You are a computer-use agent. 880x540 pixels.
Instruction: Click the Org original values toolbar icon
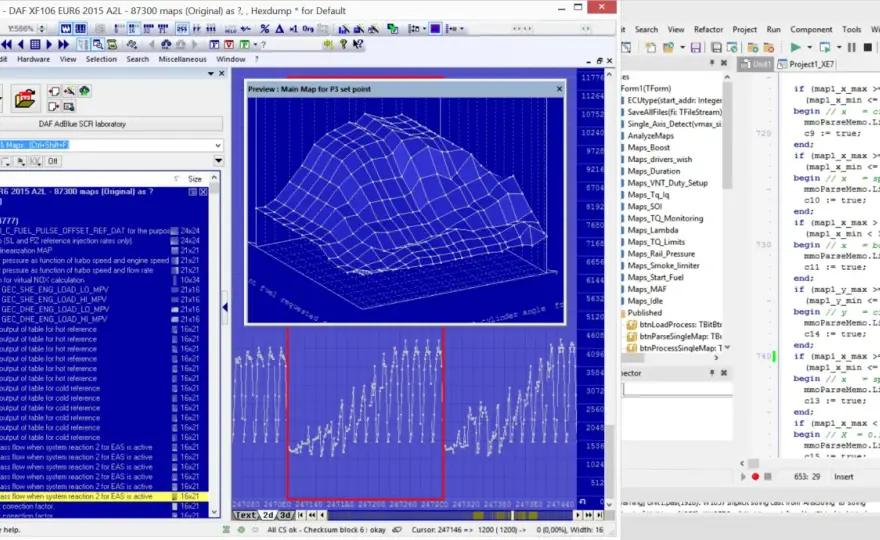[308, 29]
